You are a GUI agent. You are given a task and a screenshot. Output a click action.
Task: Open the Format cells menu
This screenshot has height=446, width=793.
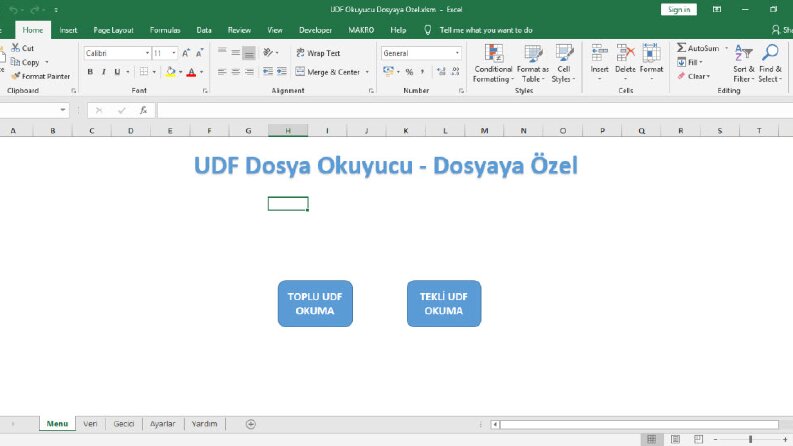pyautogui.click(x=651, y=62)
